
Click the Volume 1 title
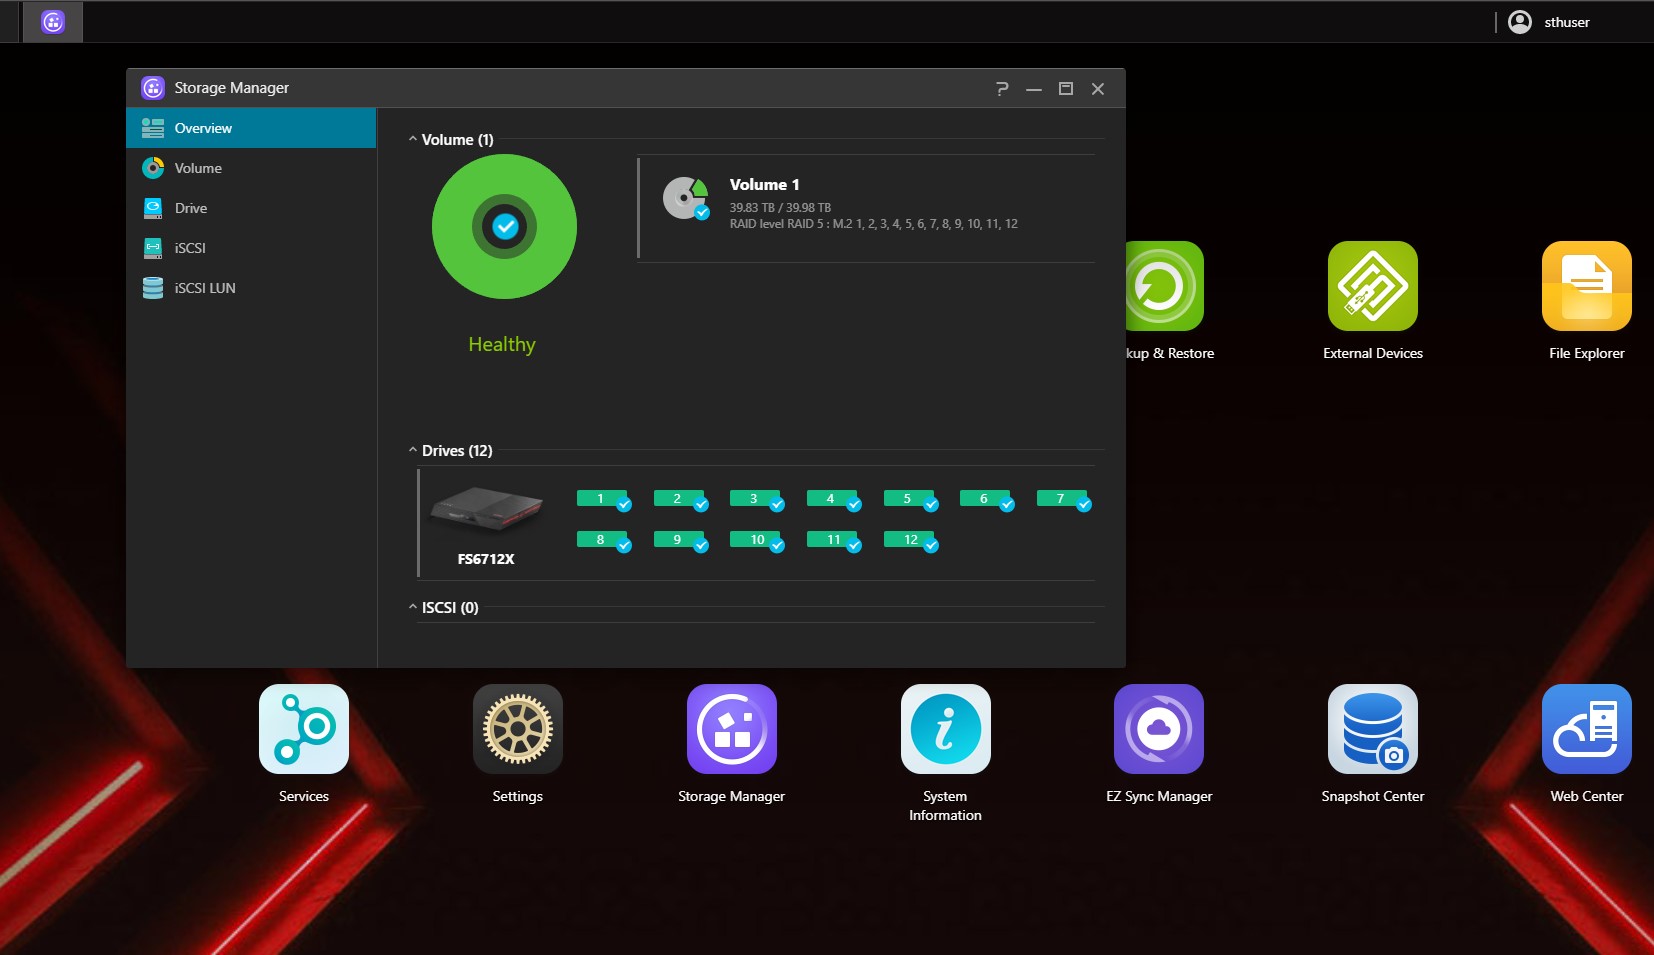765,185
